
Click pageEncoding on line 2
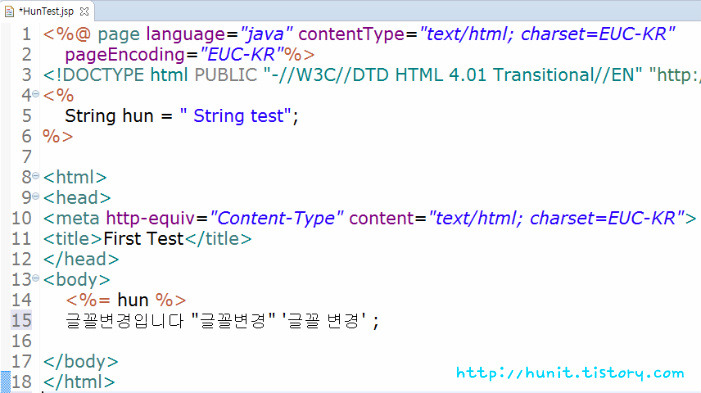click(x=125, y=55)
